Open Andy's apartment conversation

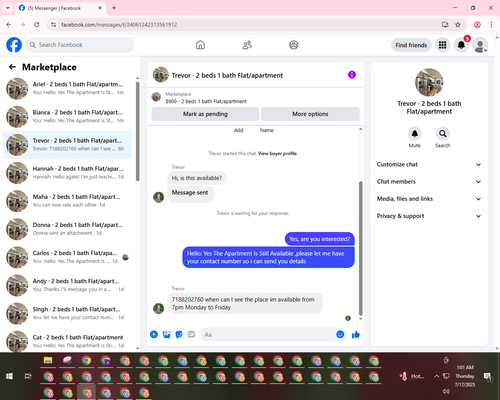click(x=67, y=285)
